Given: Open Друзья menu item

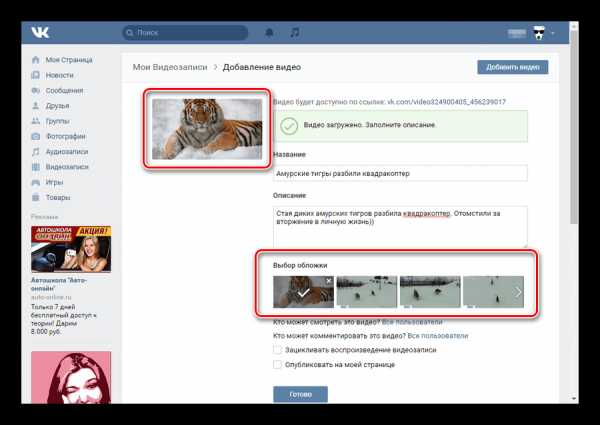Looking at the screenshot, I should [57, 106].
